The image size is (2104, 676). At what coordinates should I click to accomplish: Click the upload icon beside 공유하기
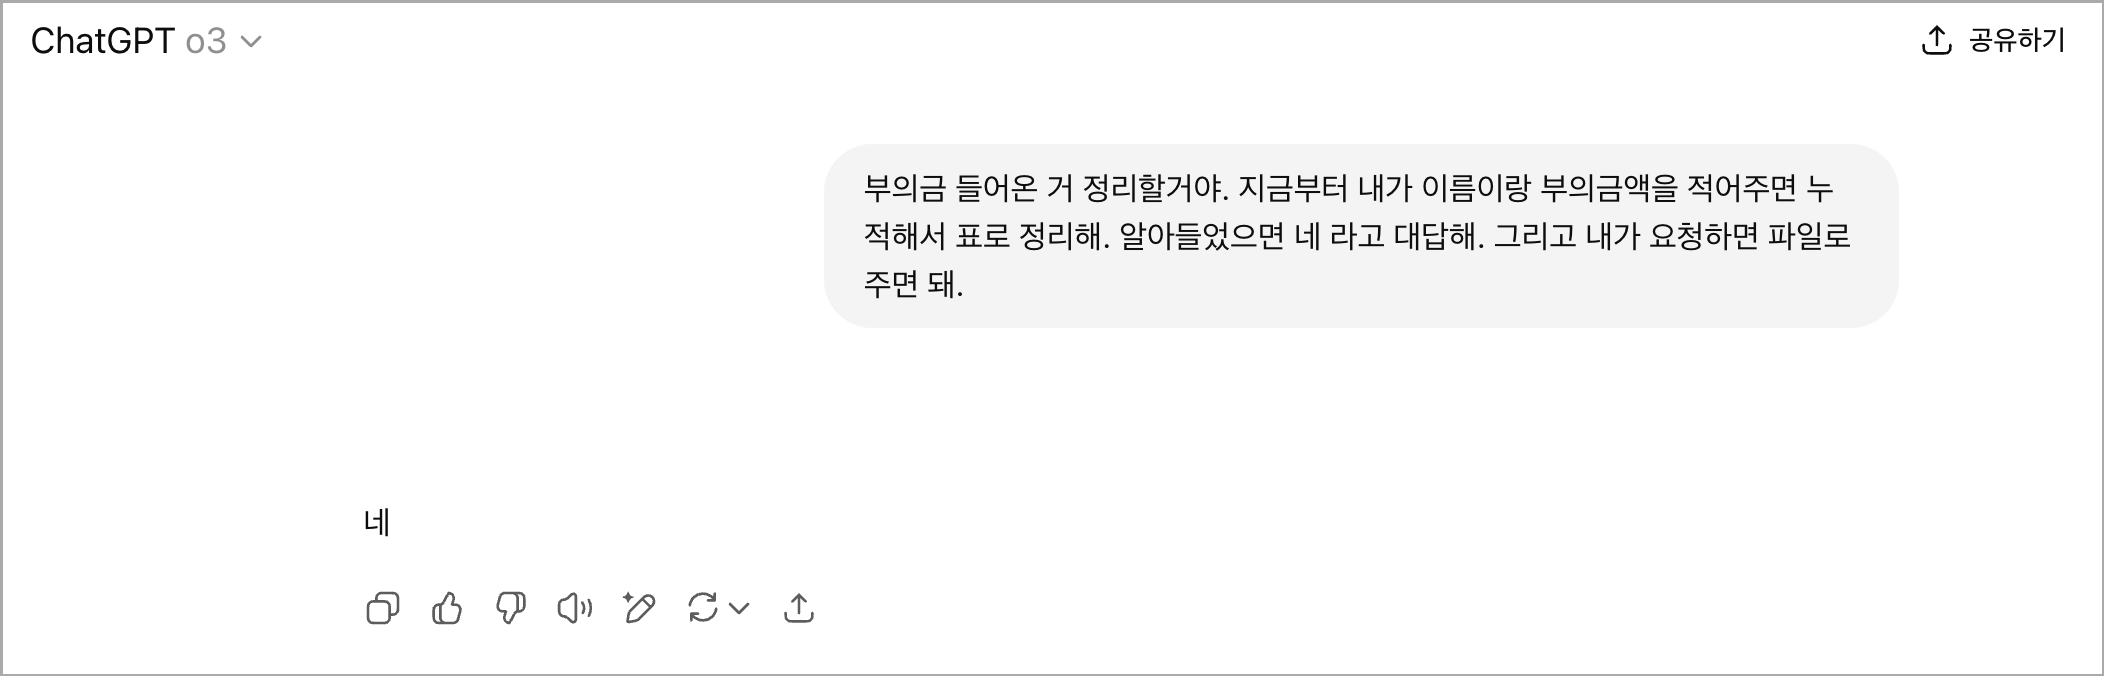(1937, 41)
